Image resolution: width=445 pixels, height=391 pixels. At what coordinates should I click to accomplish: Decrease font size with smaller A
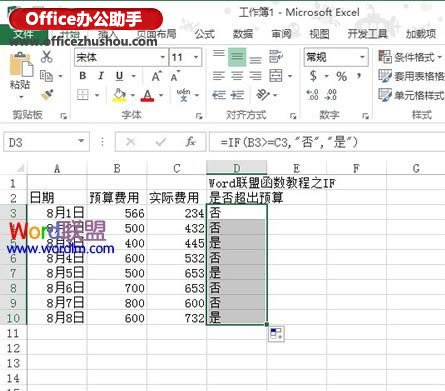[x=175, y=76]
